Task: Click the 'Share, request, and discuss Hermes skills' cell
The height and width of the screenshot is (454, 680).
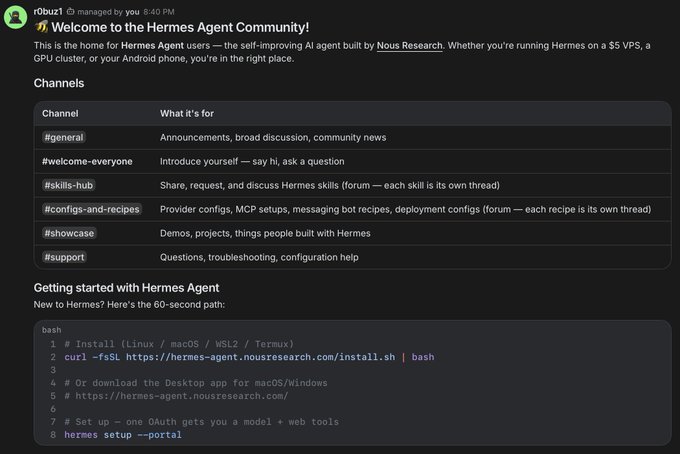Action: point(330,185)
